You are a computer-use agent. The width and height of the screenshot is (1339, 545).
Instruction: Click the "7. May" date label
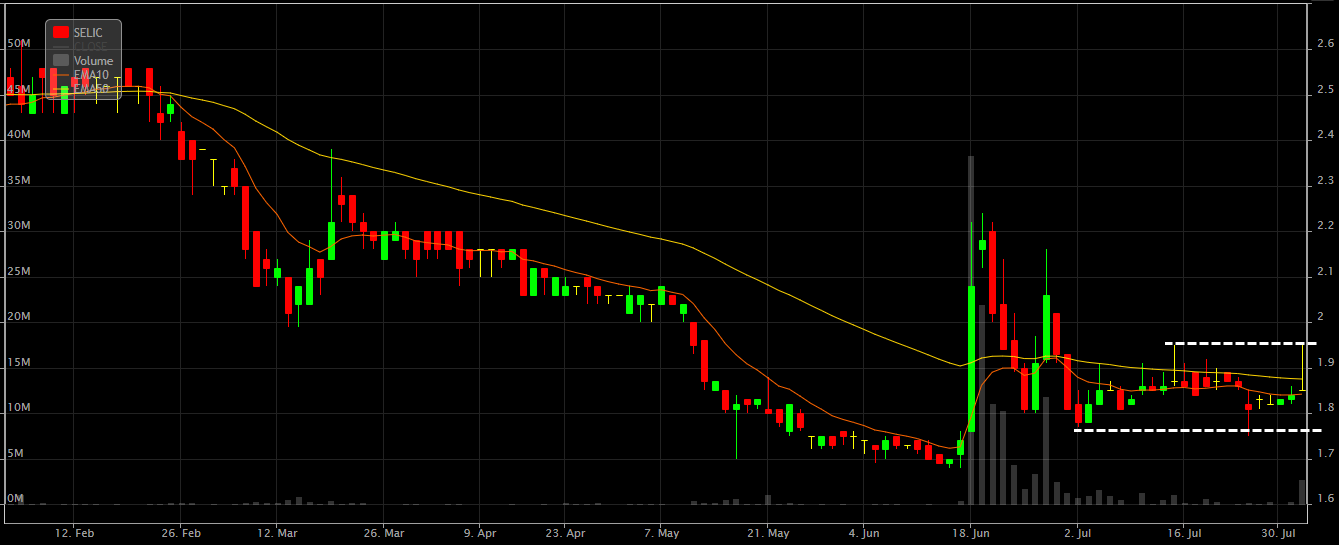[x=662, y=533]
